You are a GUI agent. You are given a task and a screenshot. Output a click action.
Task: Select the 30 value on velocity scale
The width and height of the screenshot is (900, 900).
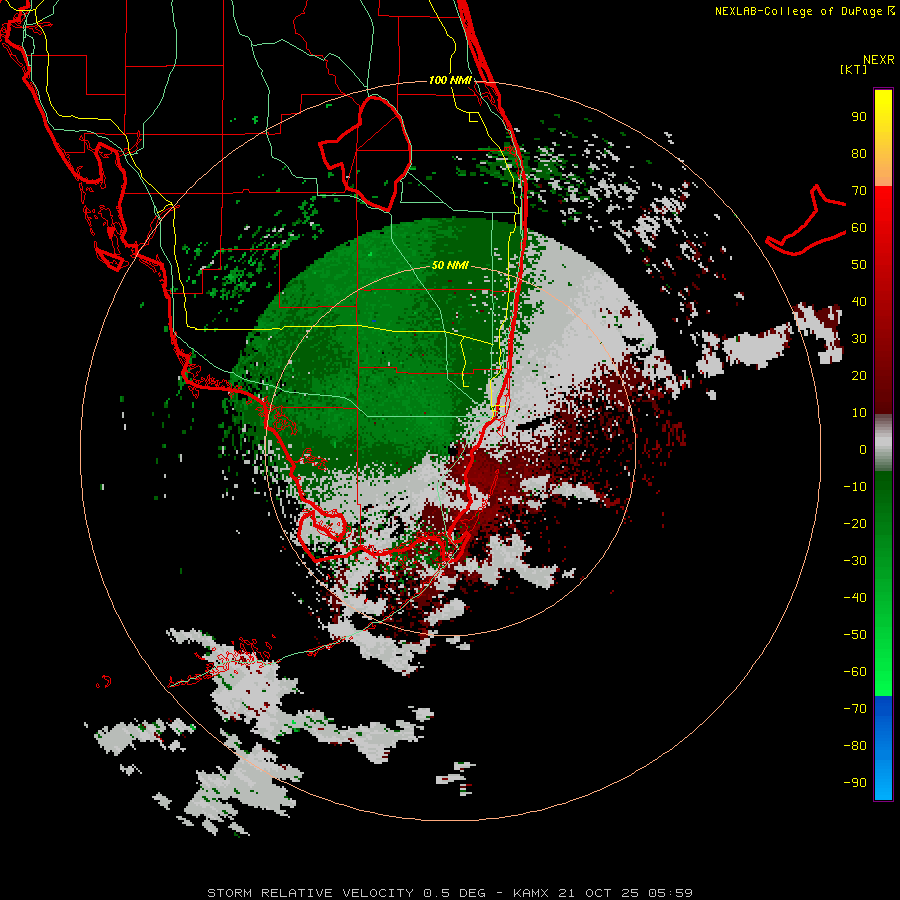(x=859, y=339)
